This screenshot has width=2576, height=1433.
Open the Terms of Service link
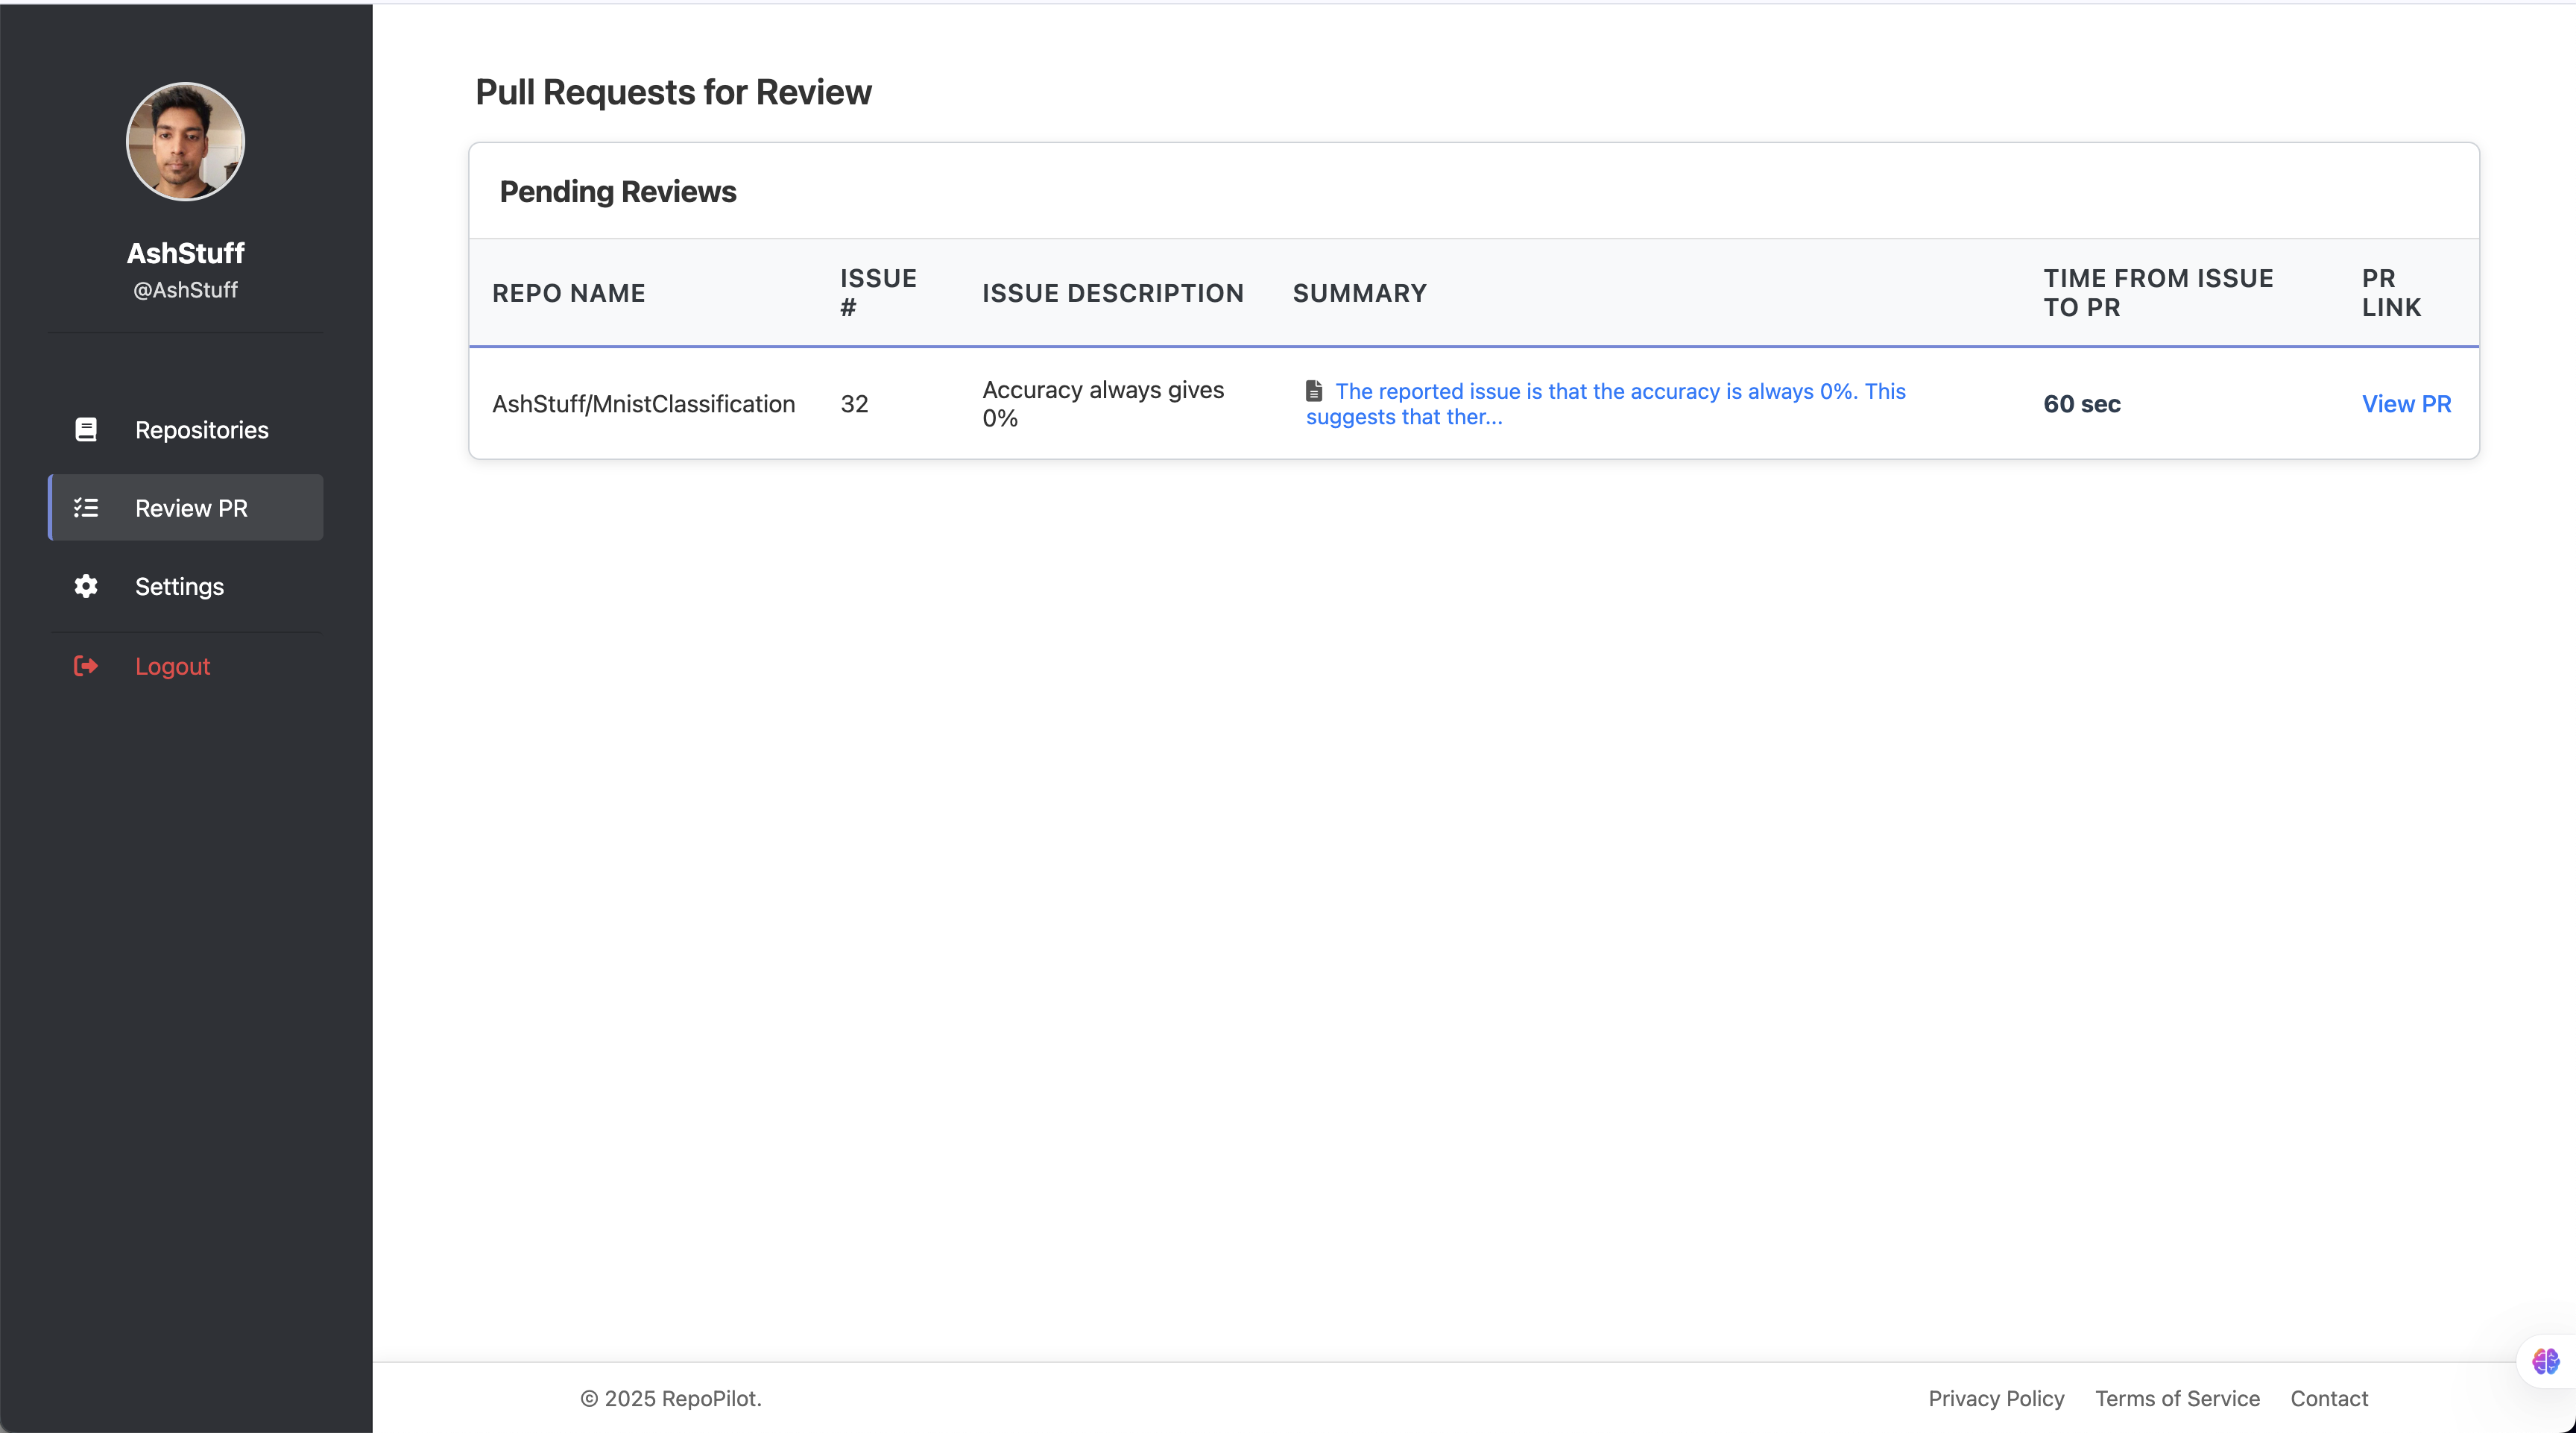coord(2177,1398)
